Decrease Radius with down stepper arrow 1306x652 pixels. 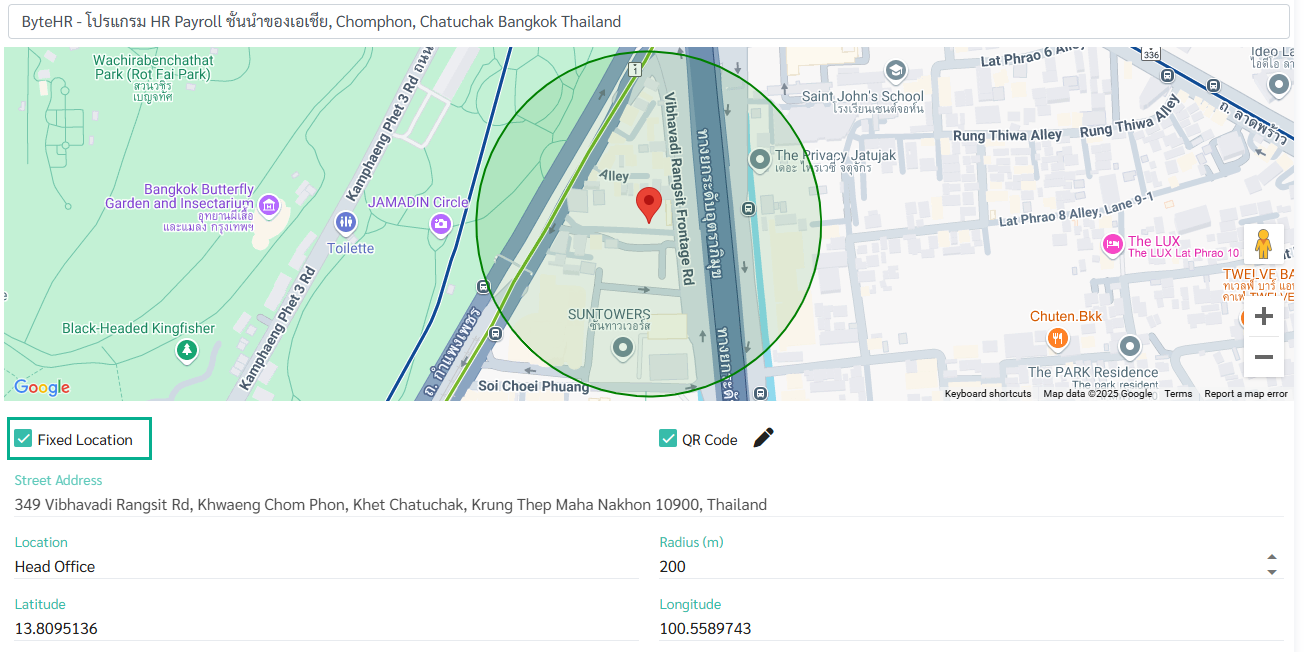tap(1272, 572)
